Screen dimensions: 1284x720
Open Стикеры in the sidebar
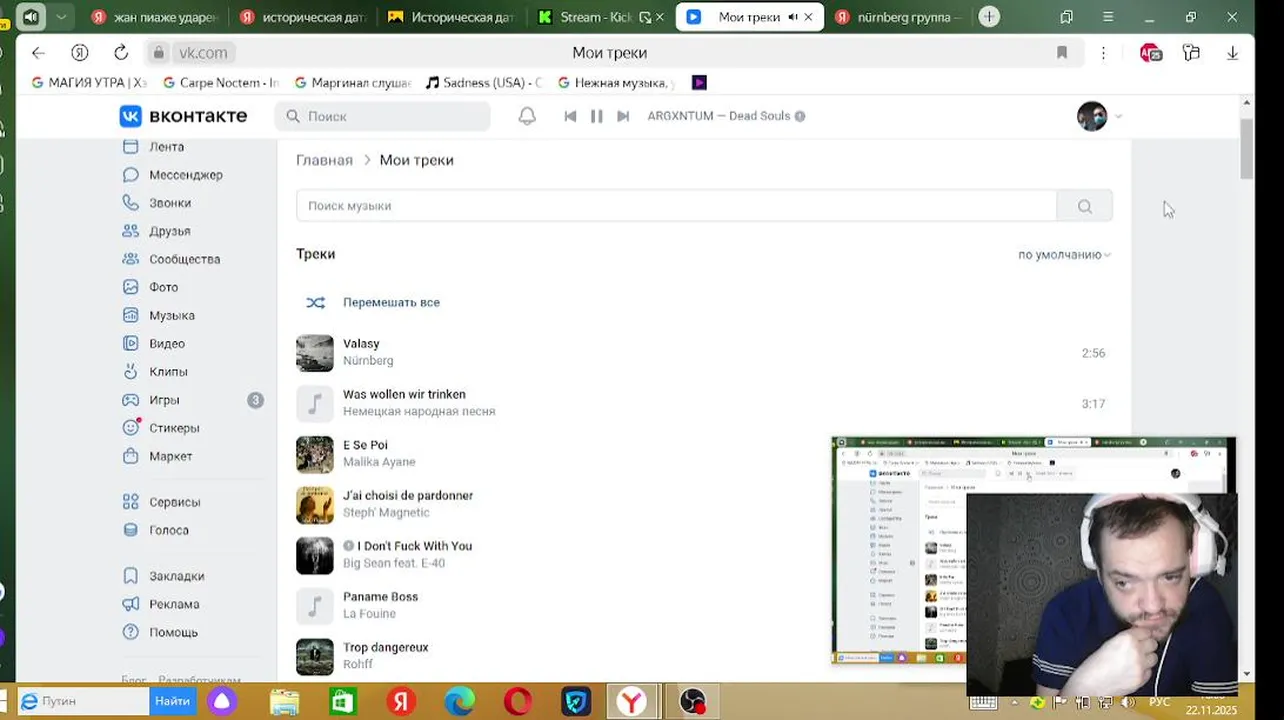(x=174, y=428)
